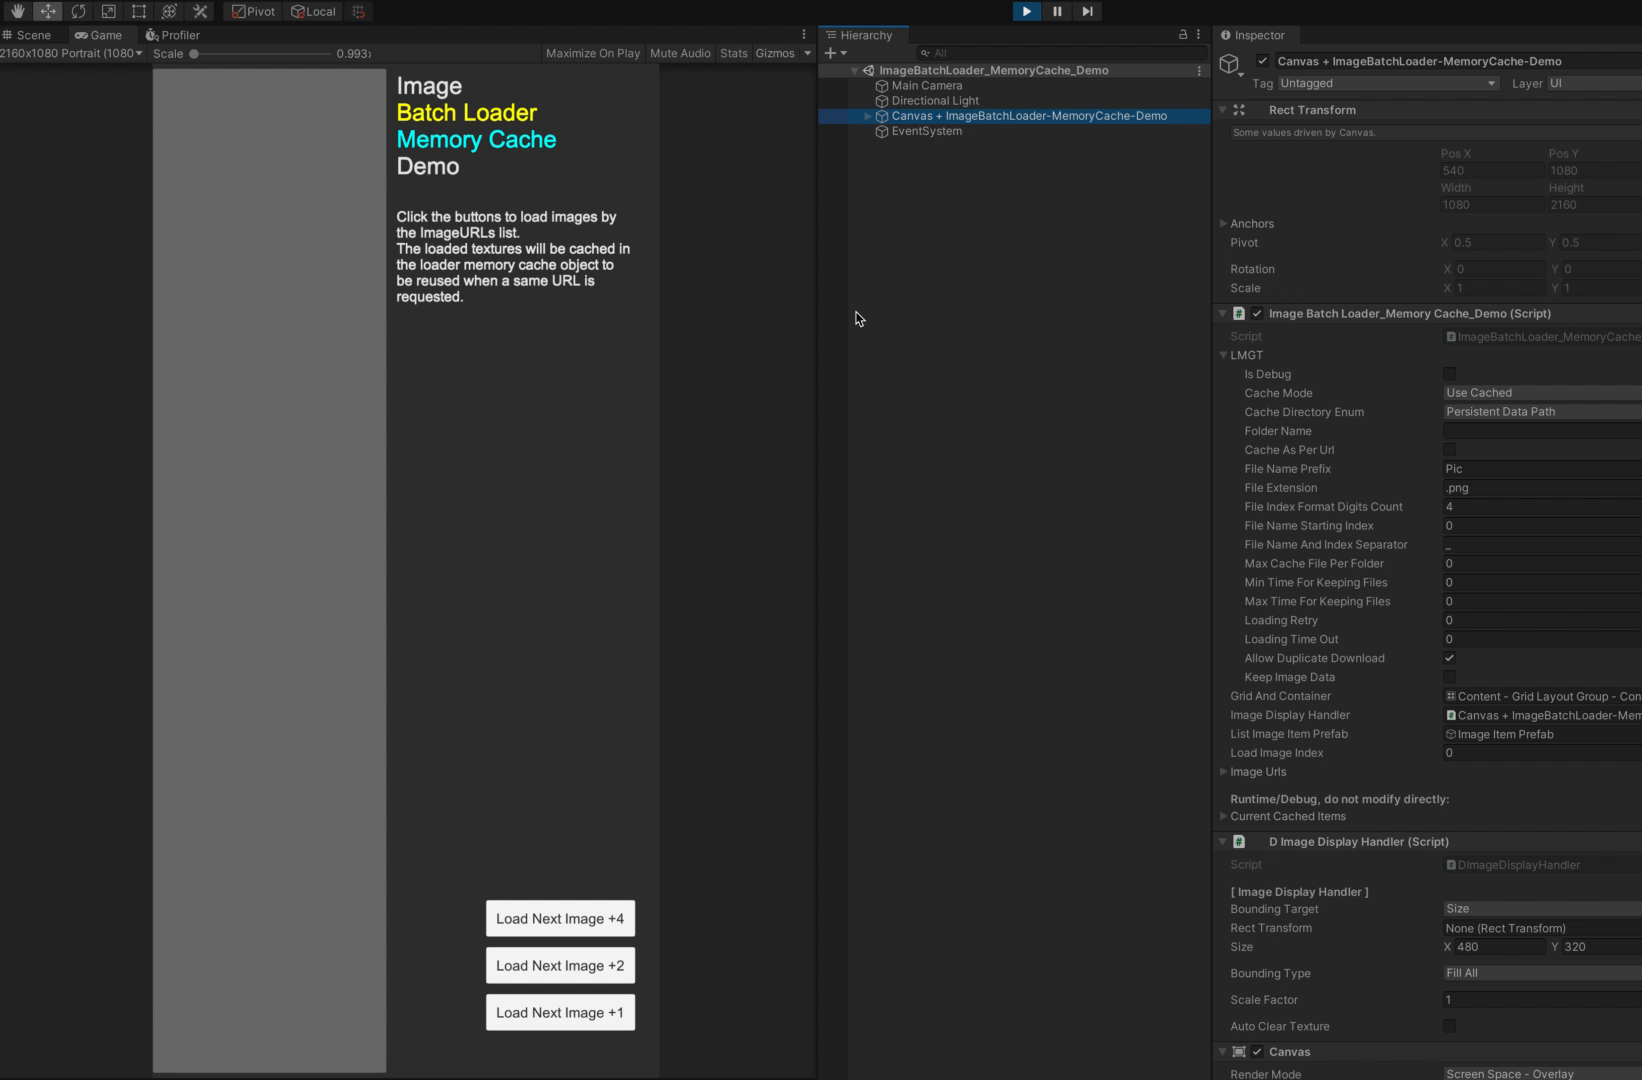Open Hierarchy panel options menu
1642x1080 pixels.
point(1198,35)
